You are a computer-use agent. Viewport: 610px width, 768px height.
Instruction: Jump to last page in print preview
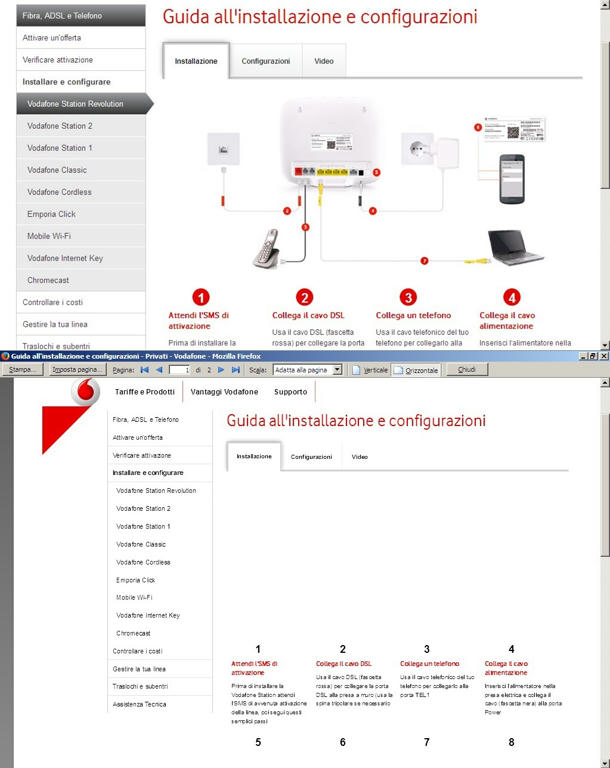tap(236, 370)
